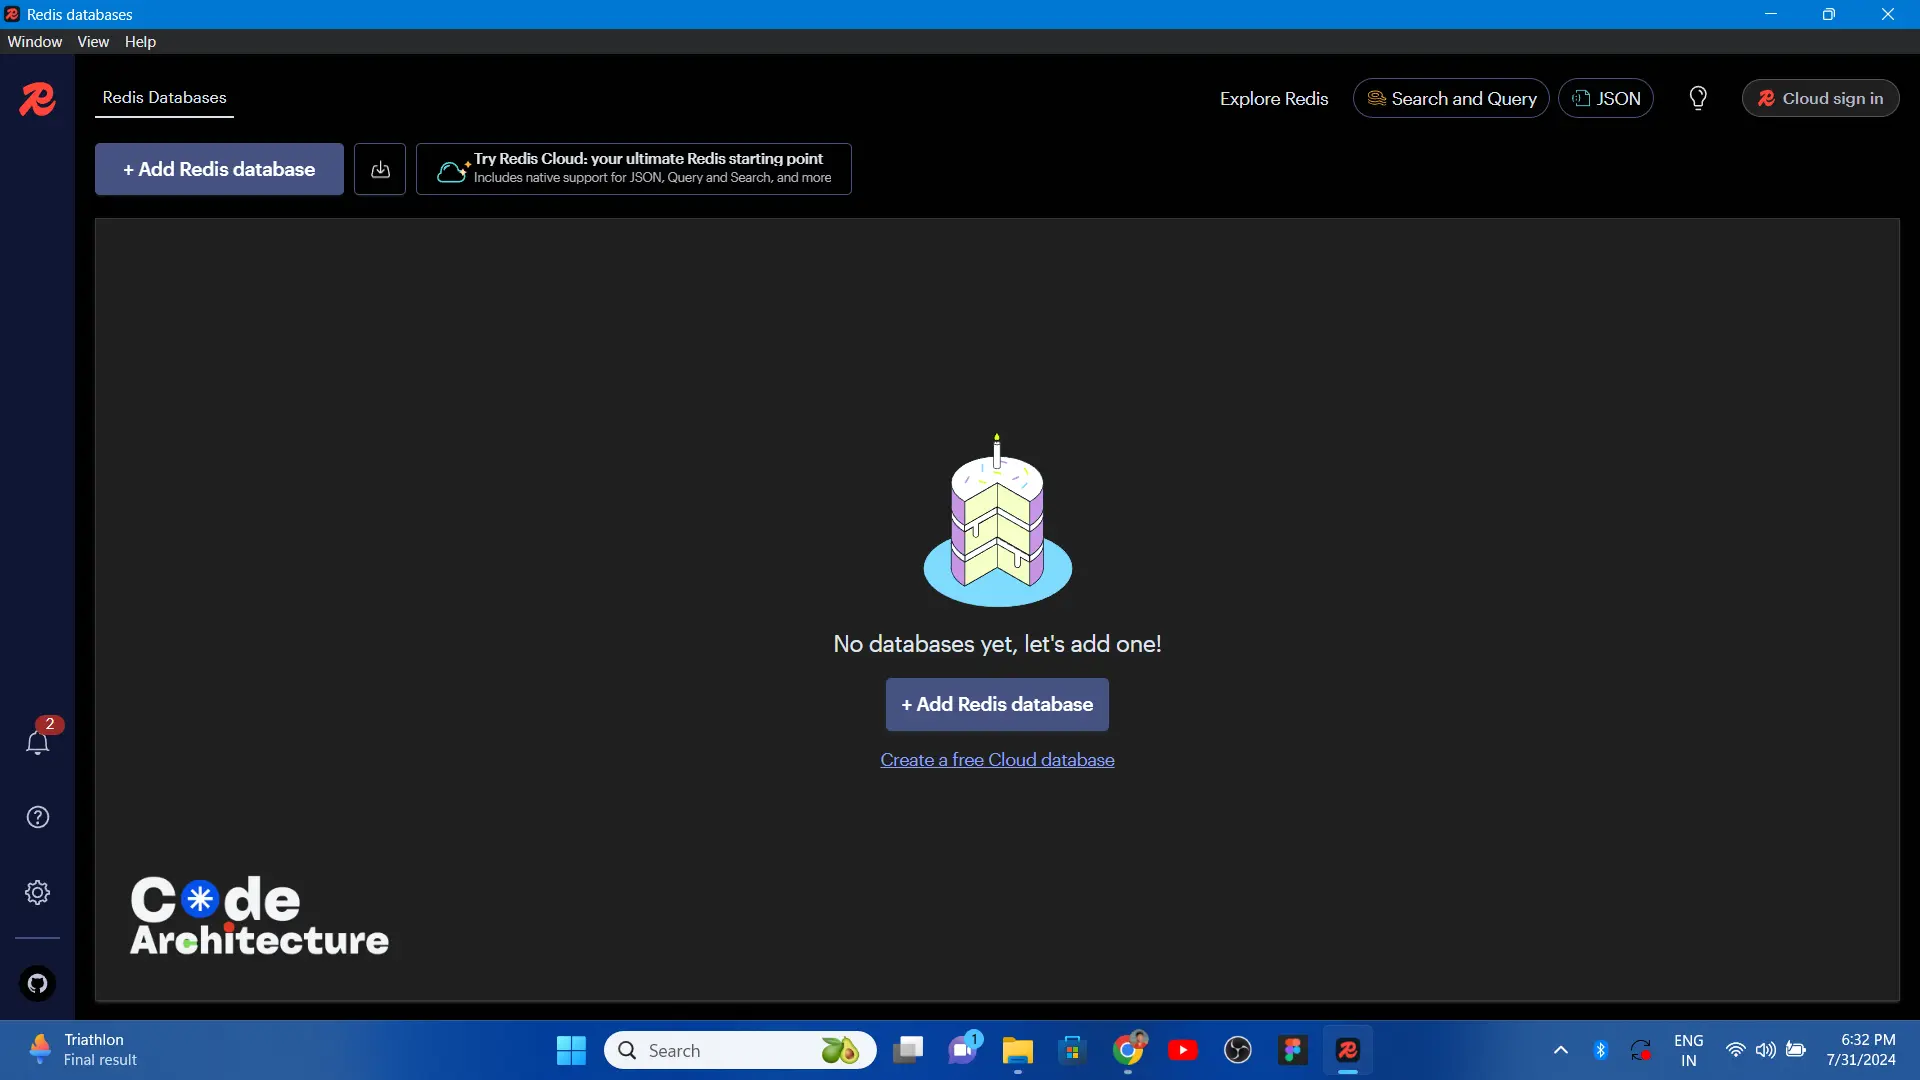1920x1080 pixels.
Task: Open the View menu
Action: point(93,42)
